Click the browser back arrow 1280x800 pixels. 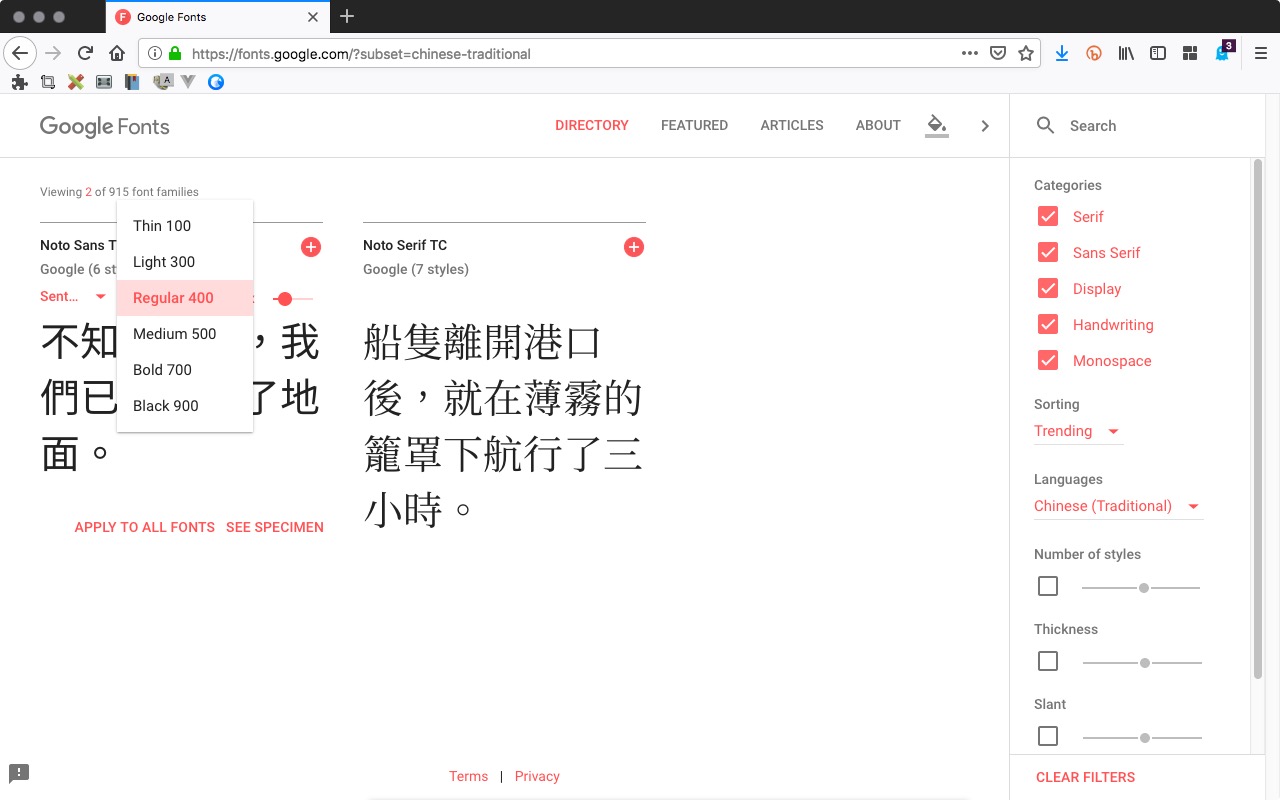[x=20, y=54]
